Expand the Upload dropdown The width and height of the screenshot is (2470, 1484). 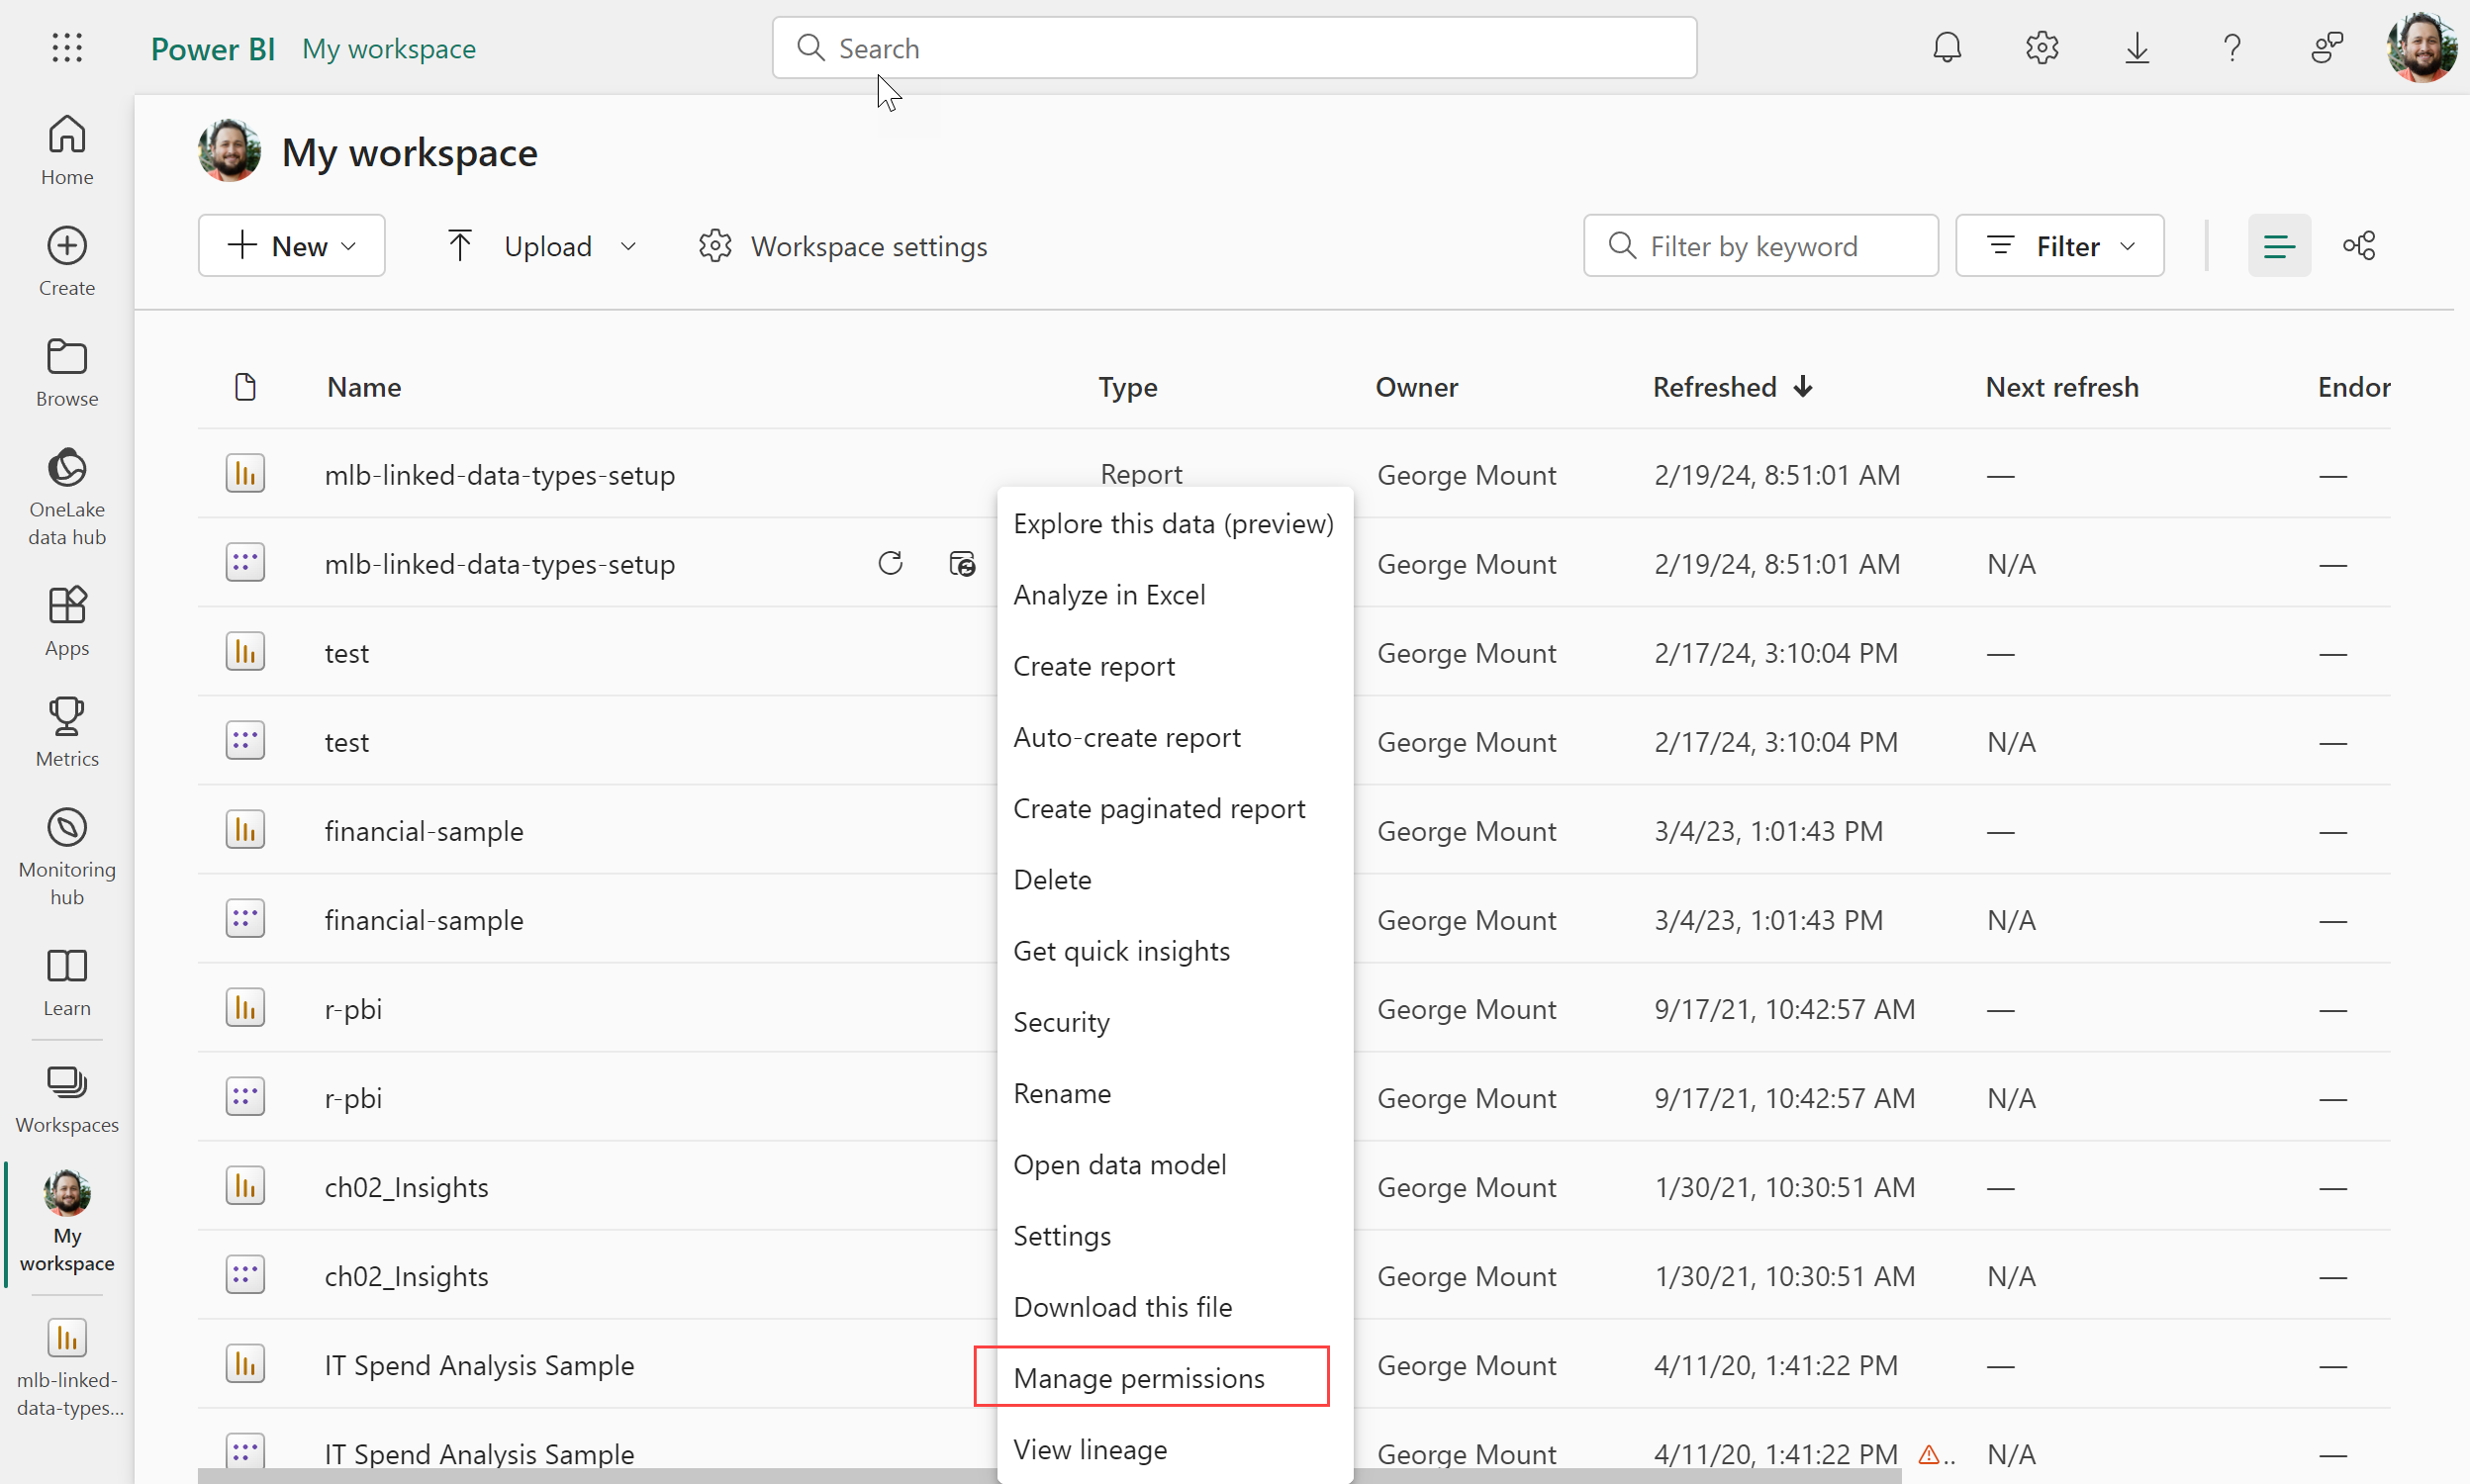coord(540,245)
